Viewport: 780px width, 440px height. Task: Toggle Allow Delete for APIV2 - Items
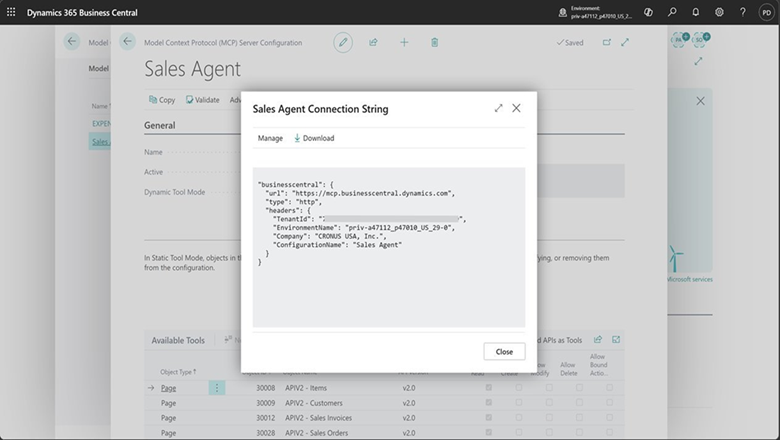[x=580, y=387]
